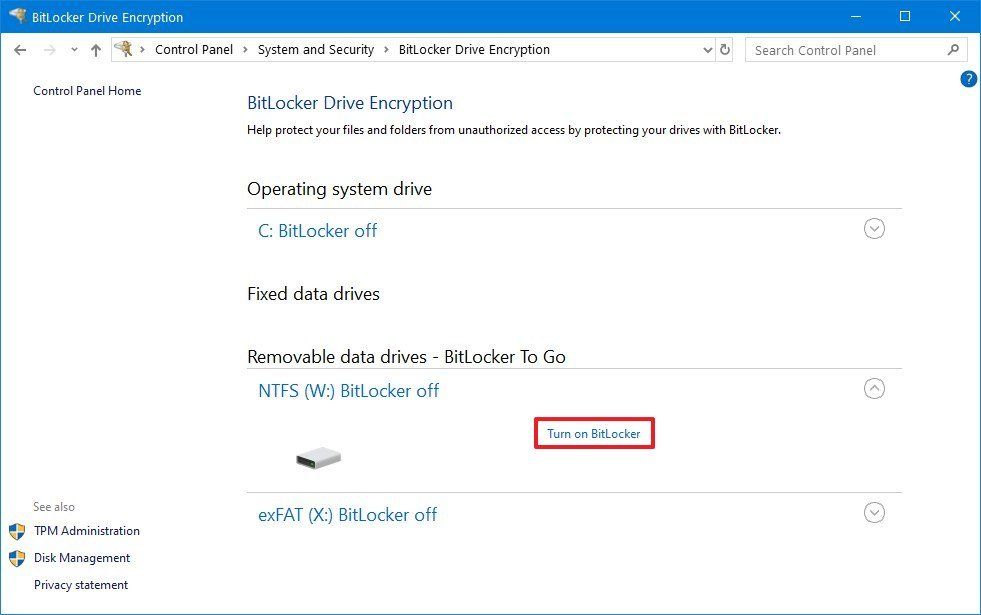981x615 pixels.
Task: Expand the exFAT (X:) drive section
Action: [x=874, y=513]
